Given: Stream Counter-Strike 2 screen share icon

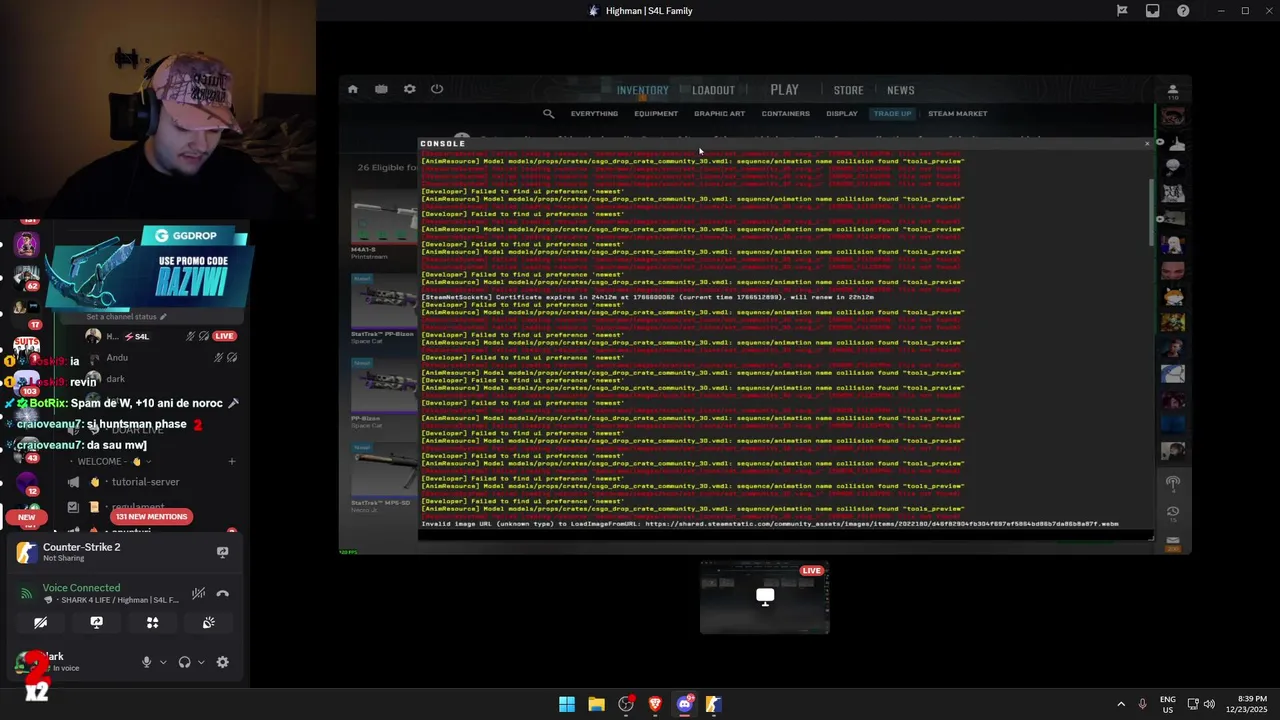Looking at the screenshot, I should point(222,552).
